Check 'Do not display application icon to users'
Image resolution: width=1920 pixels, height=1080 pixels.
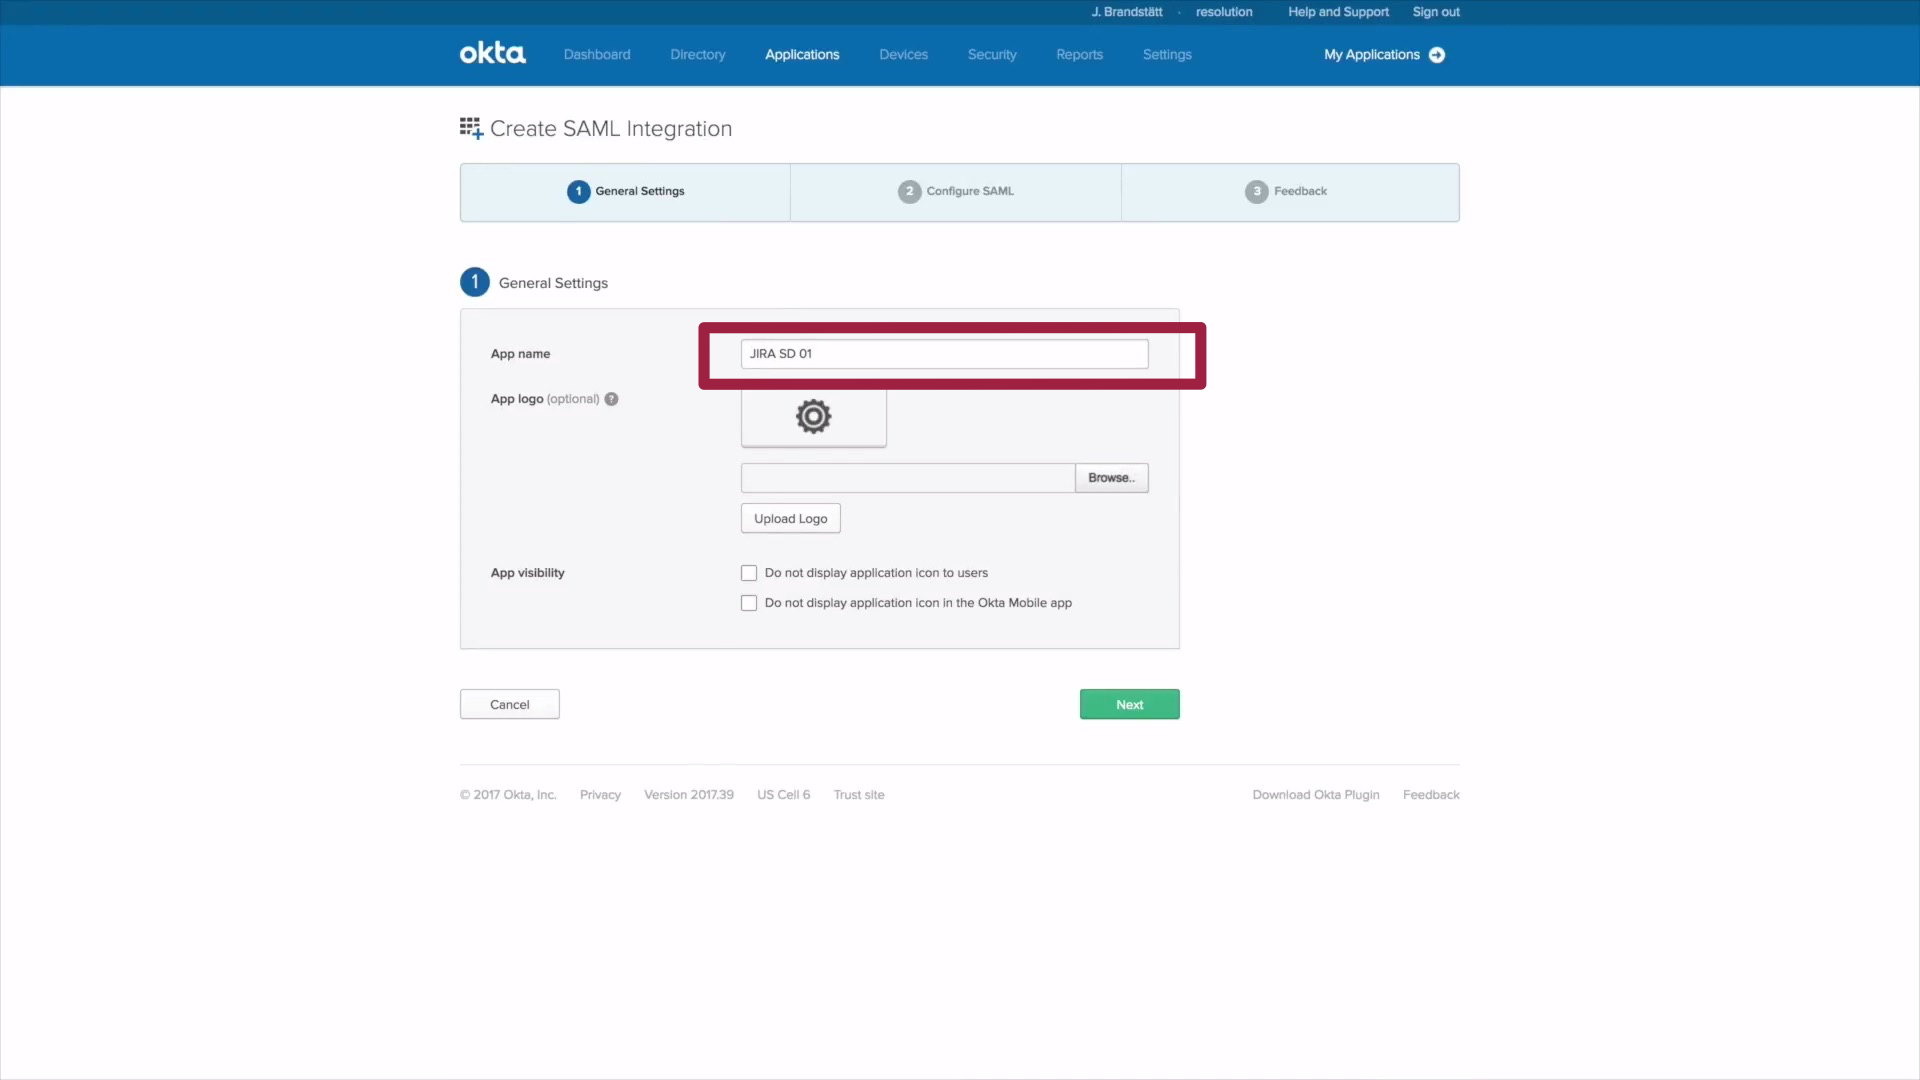click(749, 573)
